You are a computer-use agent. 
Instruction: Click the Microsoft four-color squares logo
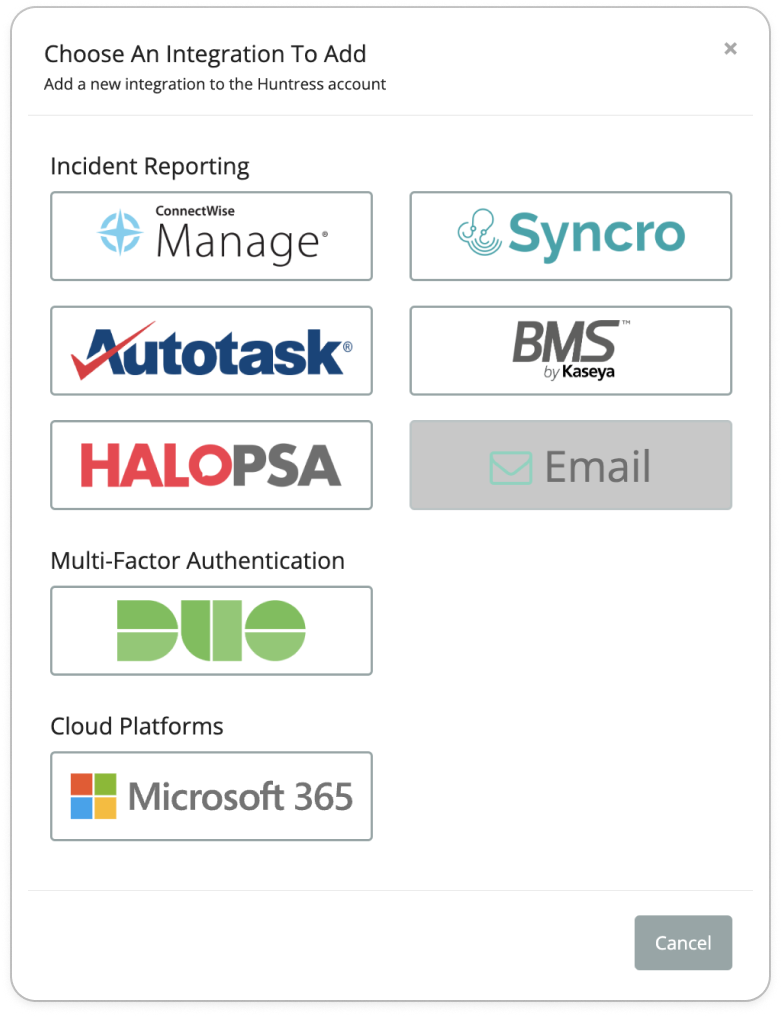click(x=93, y=796)
